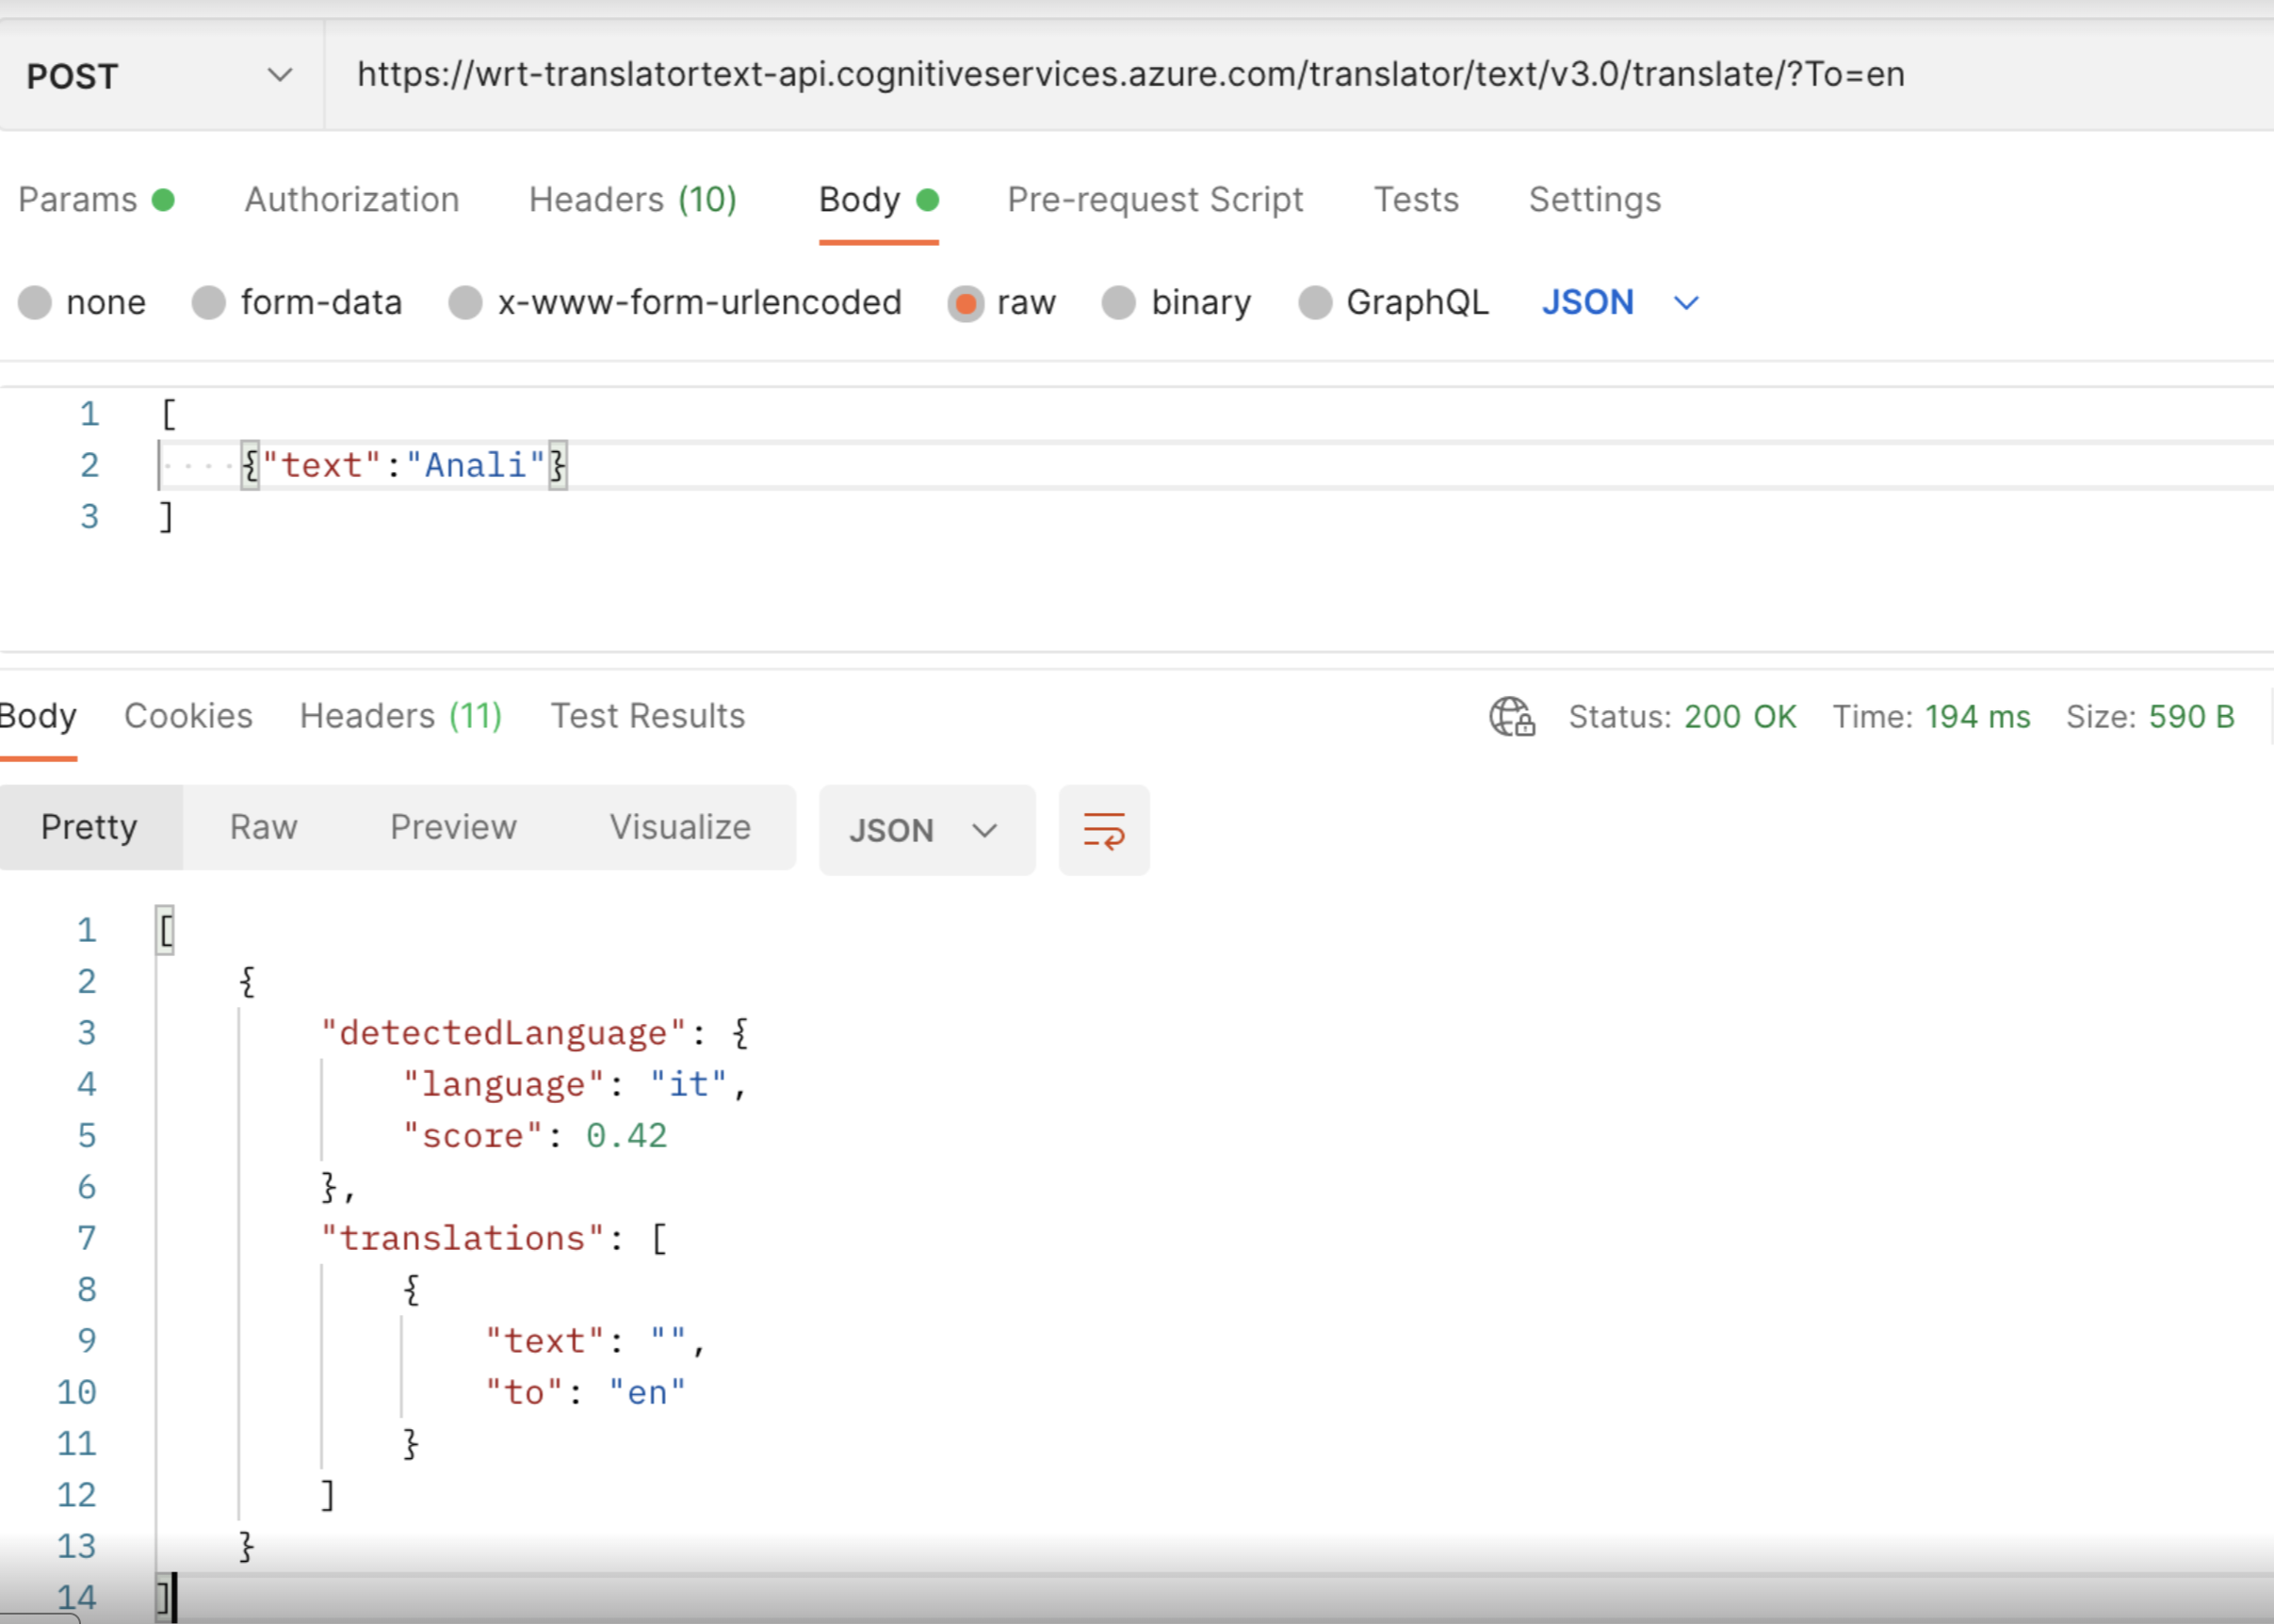Switch response view to Raw
Screen dimensions: 2274x1624
click(263, 827)
